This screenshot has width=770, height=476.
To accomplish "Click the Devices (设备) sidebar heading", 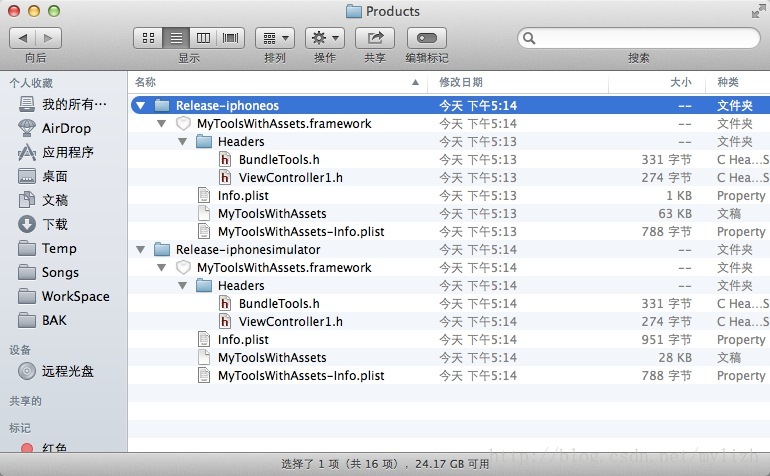I will coord(20,350).
